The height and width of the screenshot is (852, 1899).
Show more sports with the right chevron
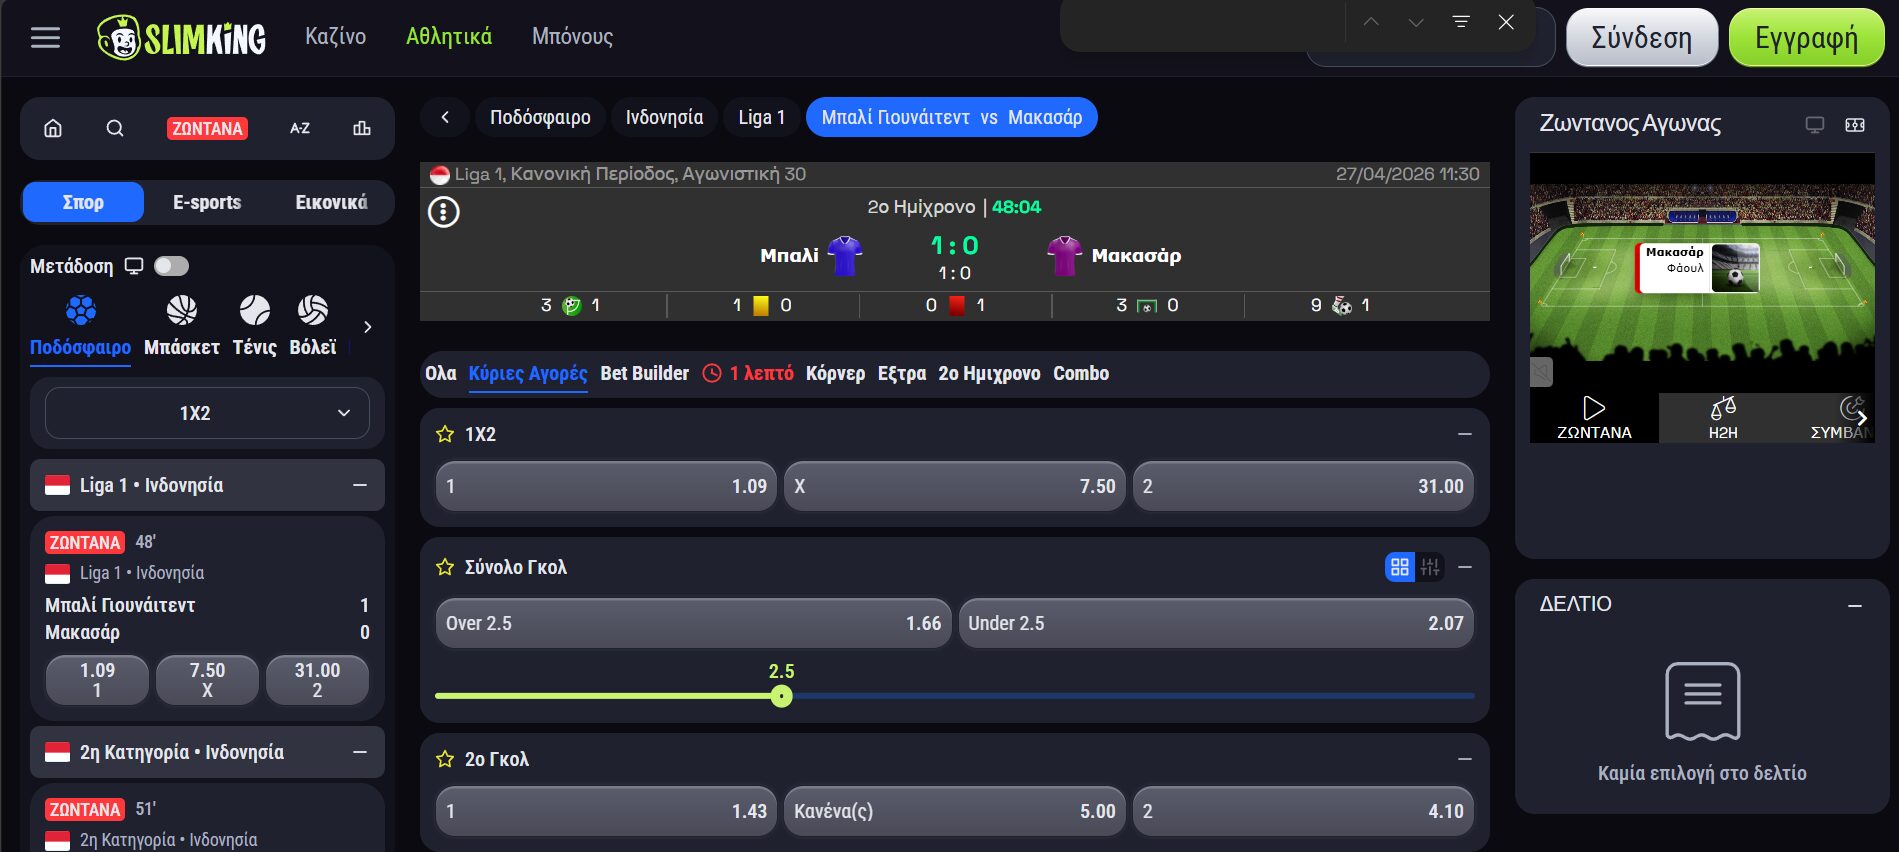pyautogui.click(x=368, y=327)
